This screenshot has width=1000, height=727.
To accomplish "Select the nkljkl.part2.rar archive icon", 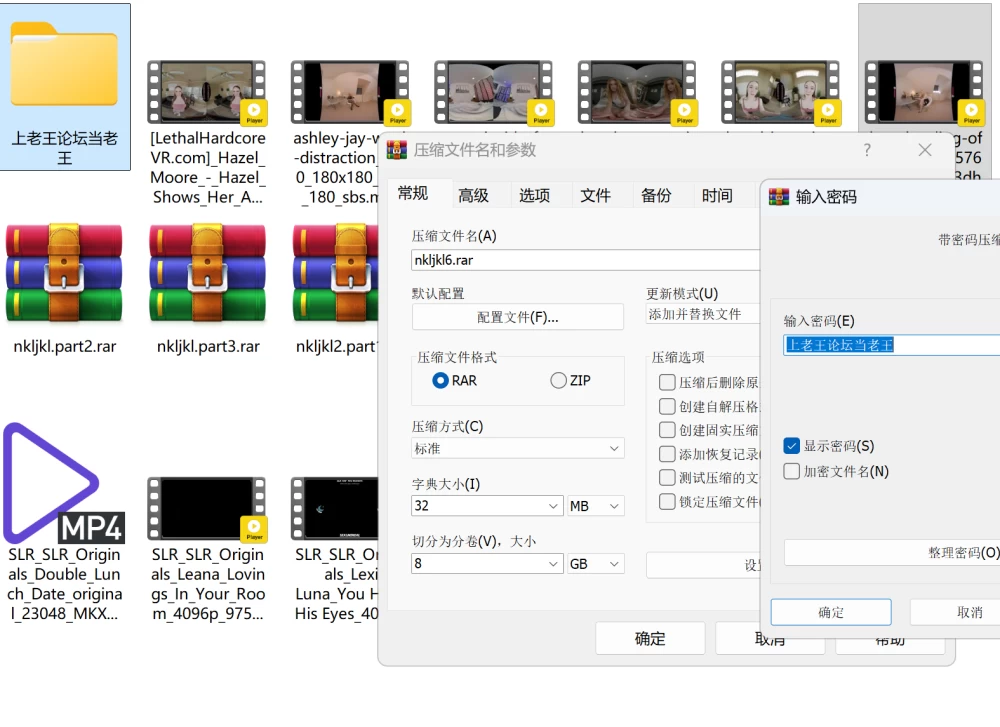I will click(x=64, y=274).
